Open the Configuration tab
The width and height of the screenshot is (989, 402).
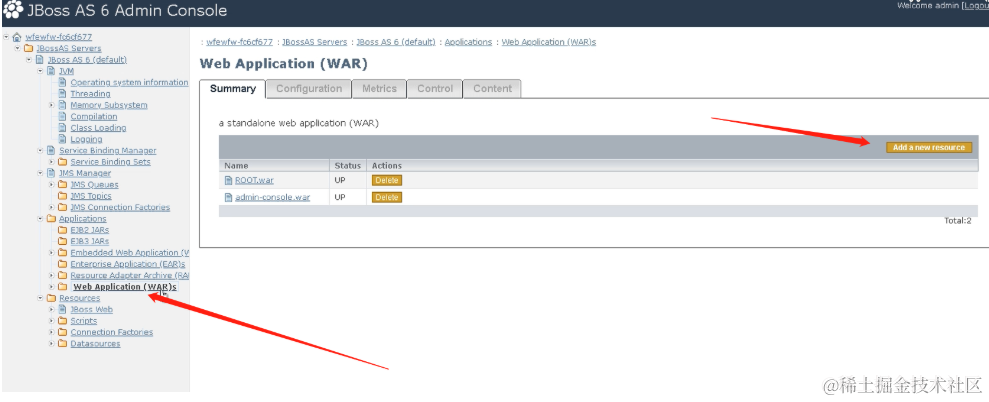click(309, 89)
